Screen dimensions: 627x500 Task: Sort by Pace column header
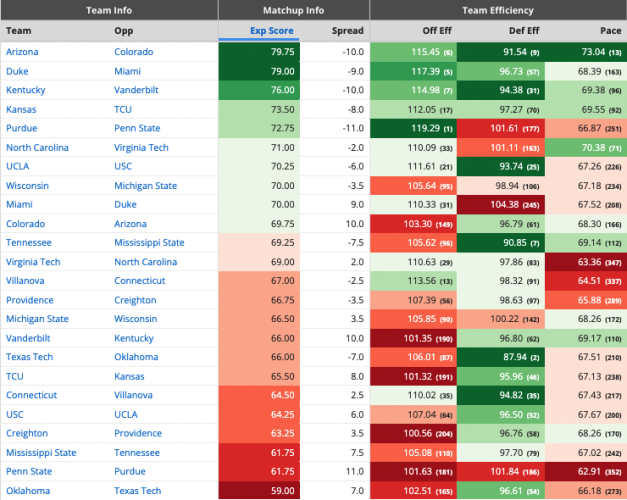(611, 31)
